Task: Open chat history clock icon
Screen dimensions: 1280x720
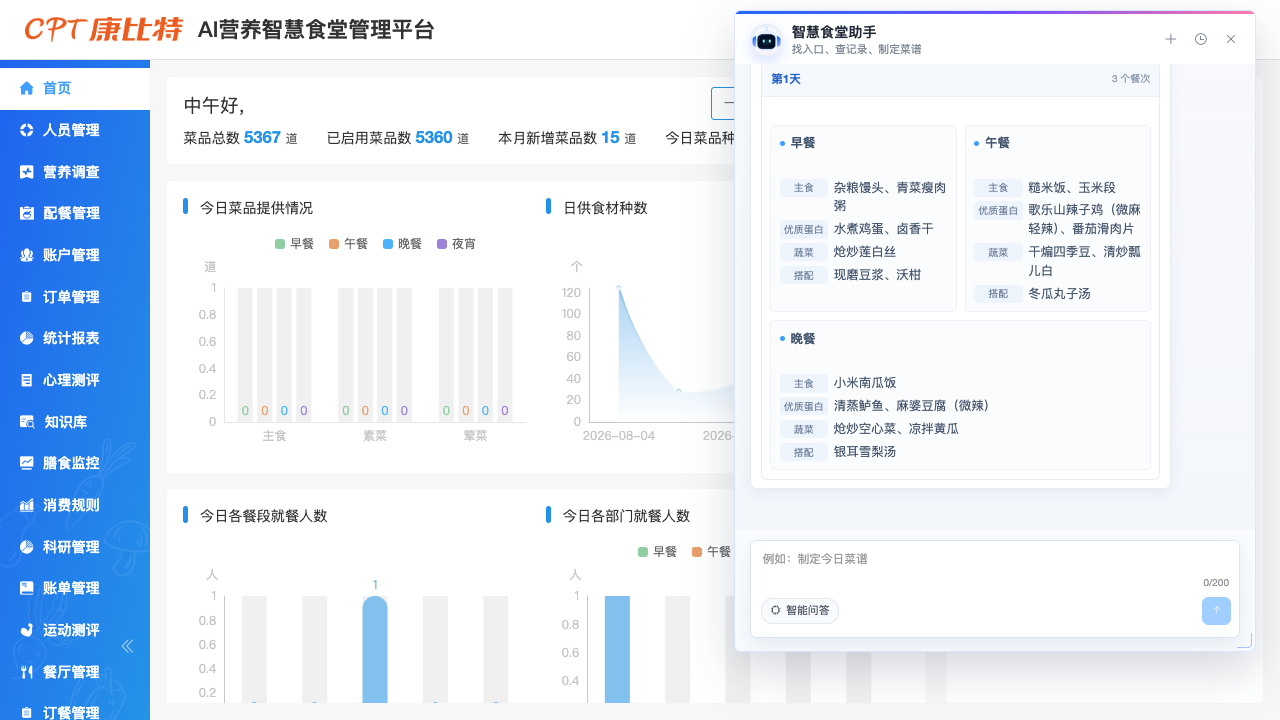Action: point(1201,39)
